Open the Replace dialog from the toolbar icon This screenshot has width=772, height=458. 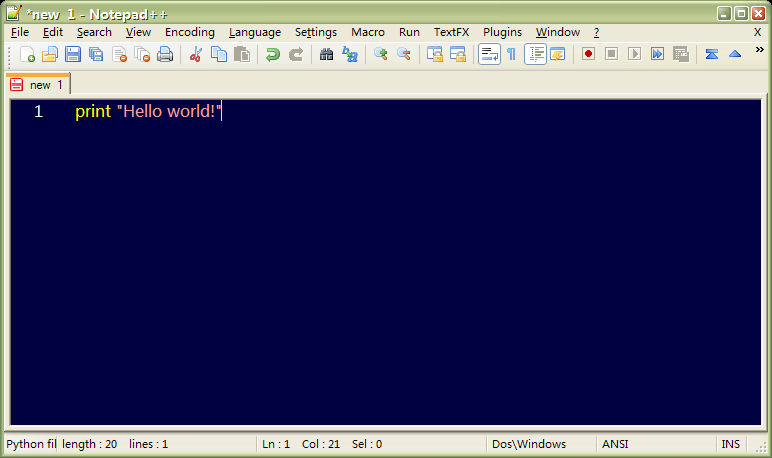point(350,54)
